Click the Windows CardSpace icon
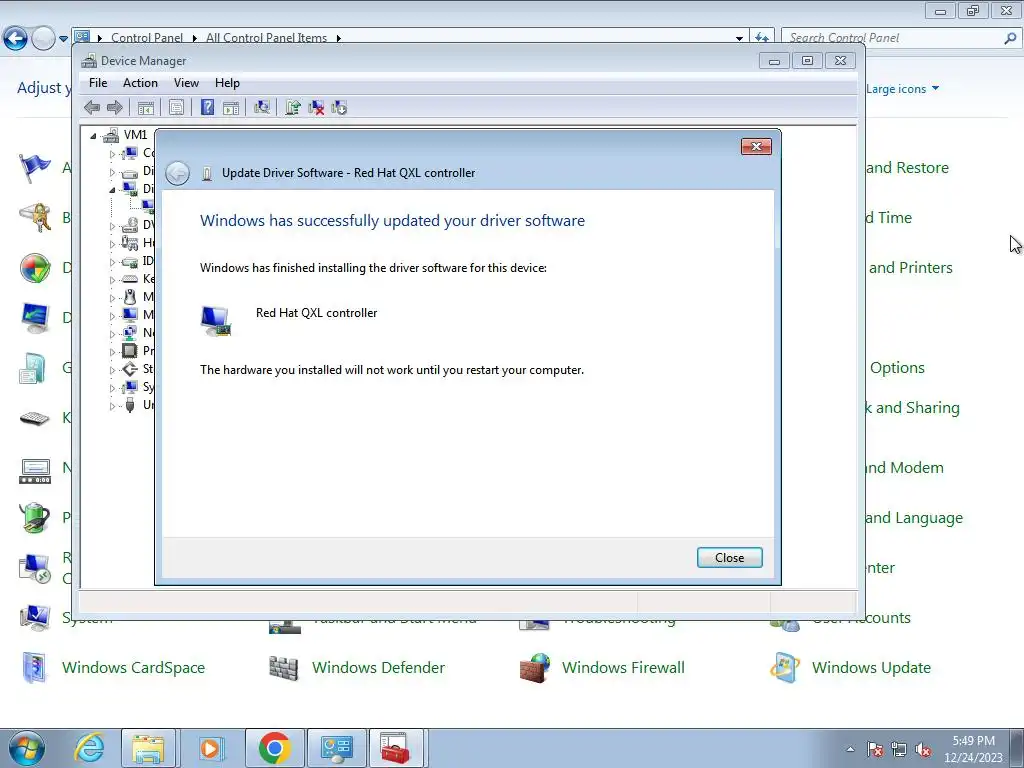Viewport: 1024px width, 768px height. click(35, 667)
